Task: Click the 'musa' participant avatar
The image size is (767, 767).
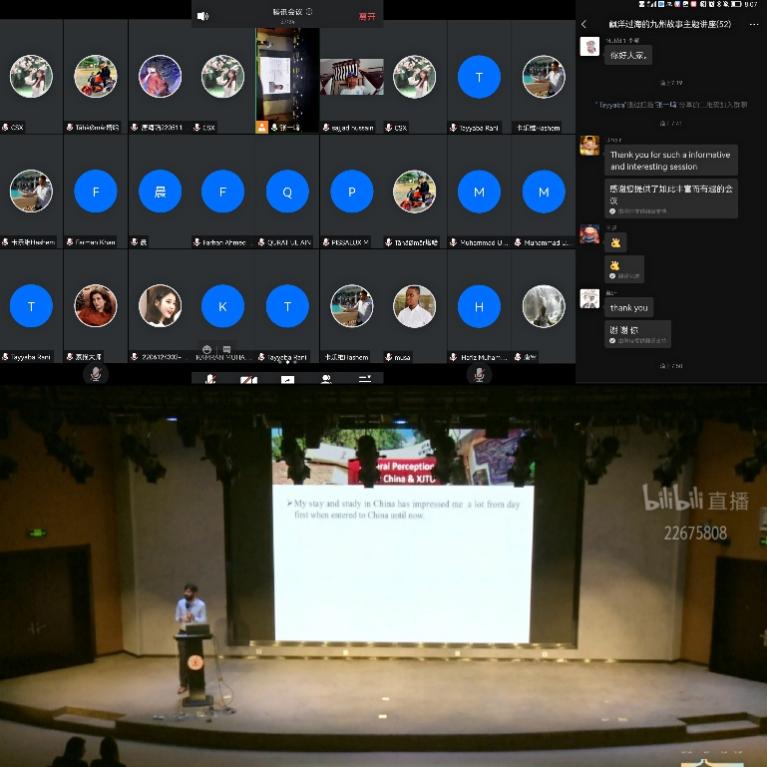Action: click(x=415, y=306)
